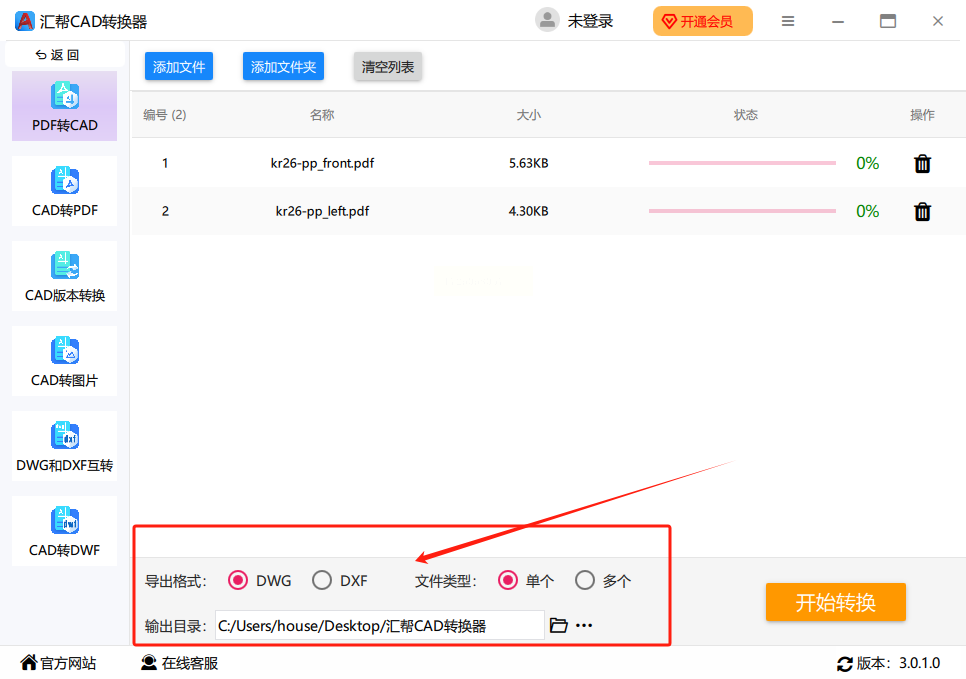Click the 添加文件 button

tap(179, 67)
